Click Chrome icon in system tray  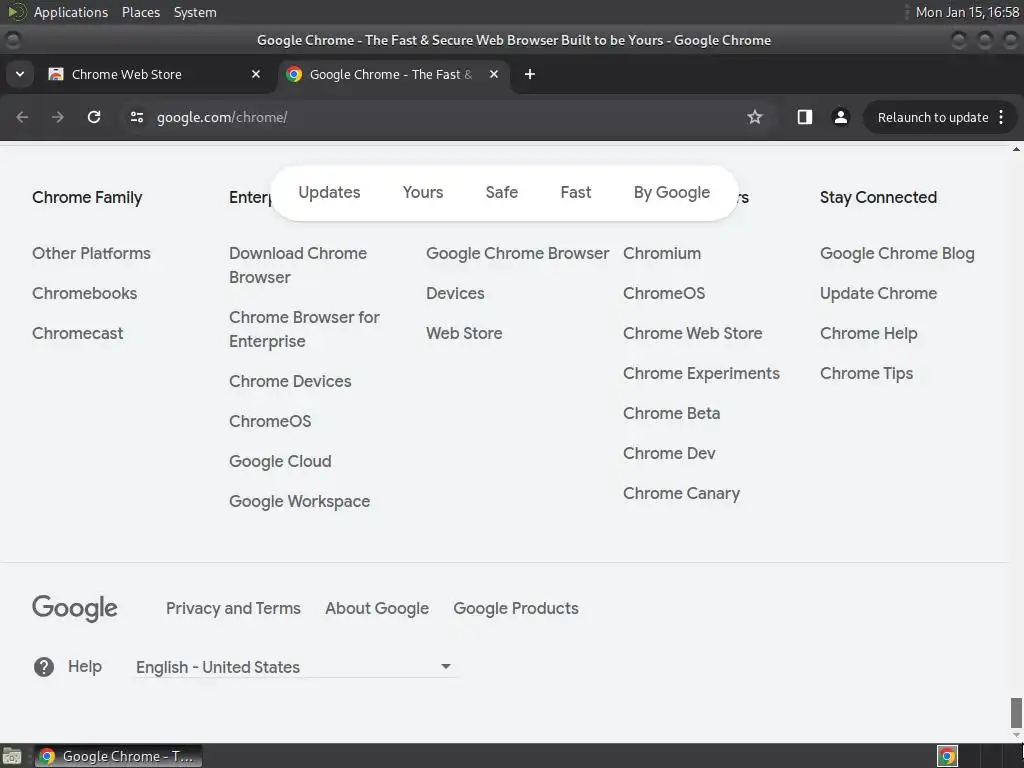[947, 756]
